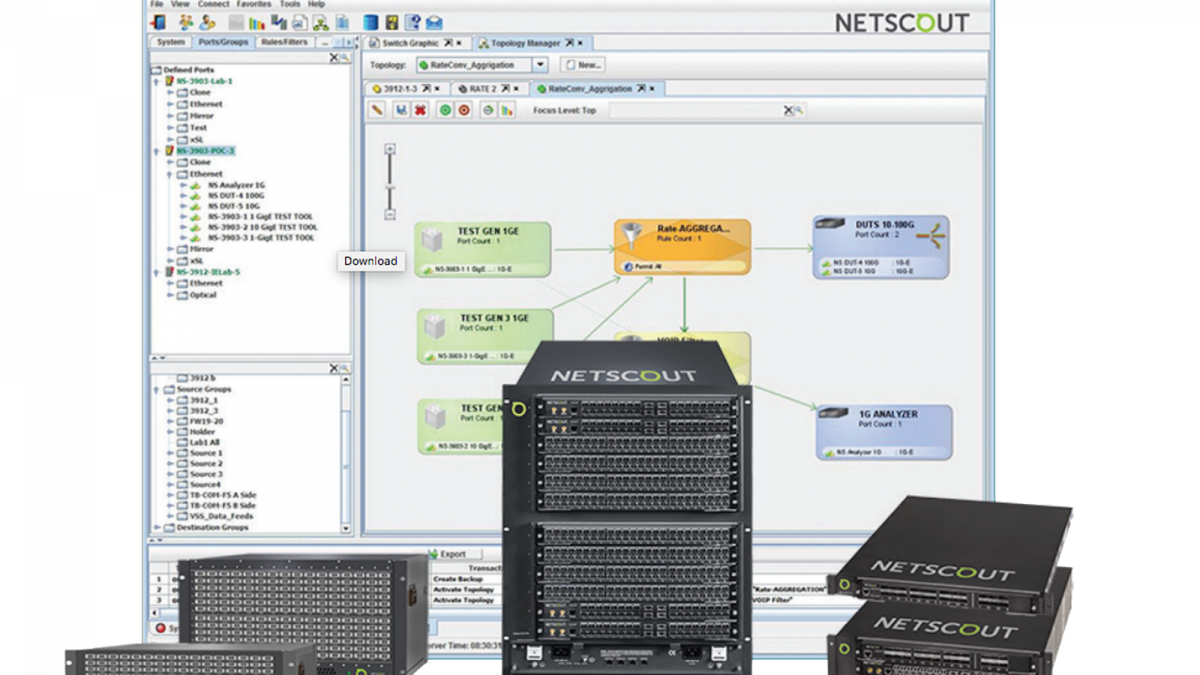Switch to the System tab
This screenshot has width=1200, height=675.
tap(171, 42)
